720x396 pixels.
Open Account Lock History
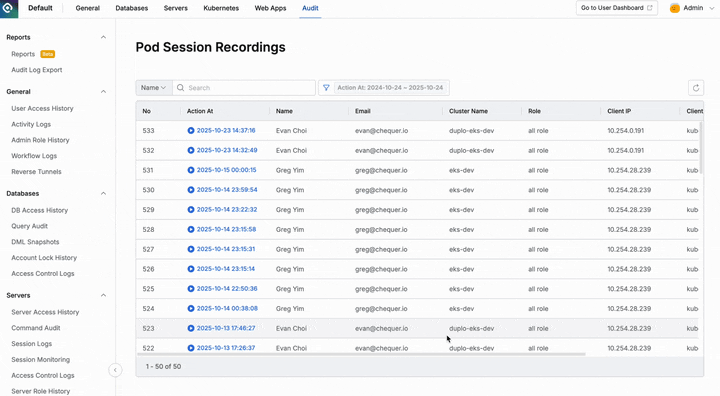(44, 258)
